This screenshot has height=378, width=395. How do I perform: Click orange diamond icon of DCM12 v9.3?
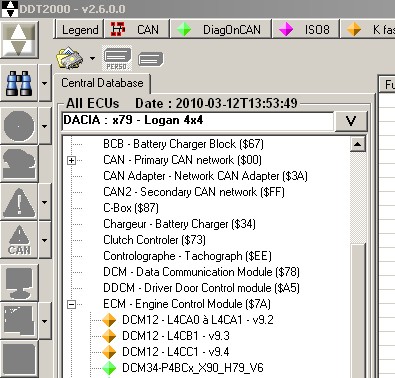pyautogui.click(x=109, y=336)
